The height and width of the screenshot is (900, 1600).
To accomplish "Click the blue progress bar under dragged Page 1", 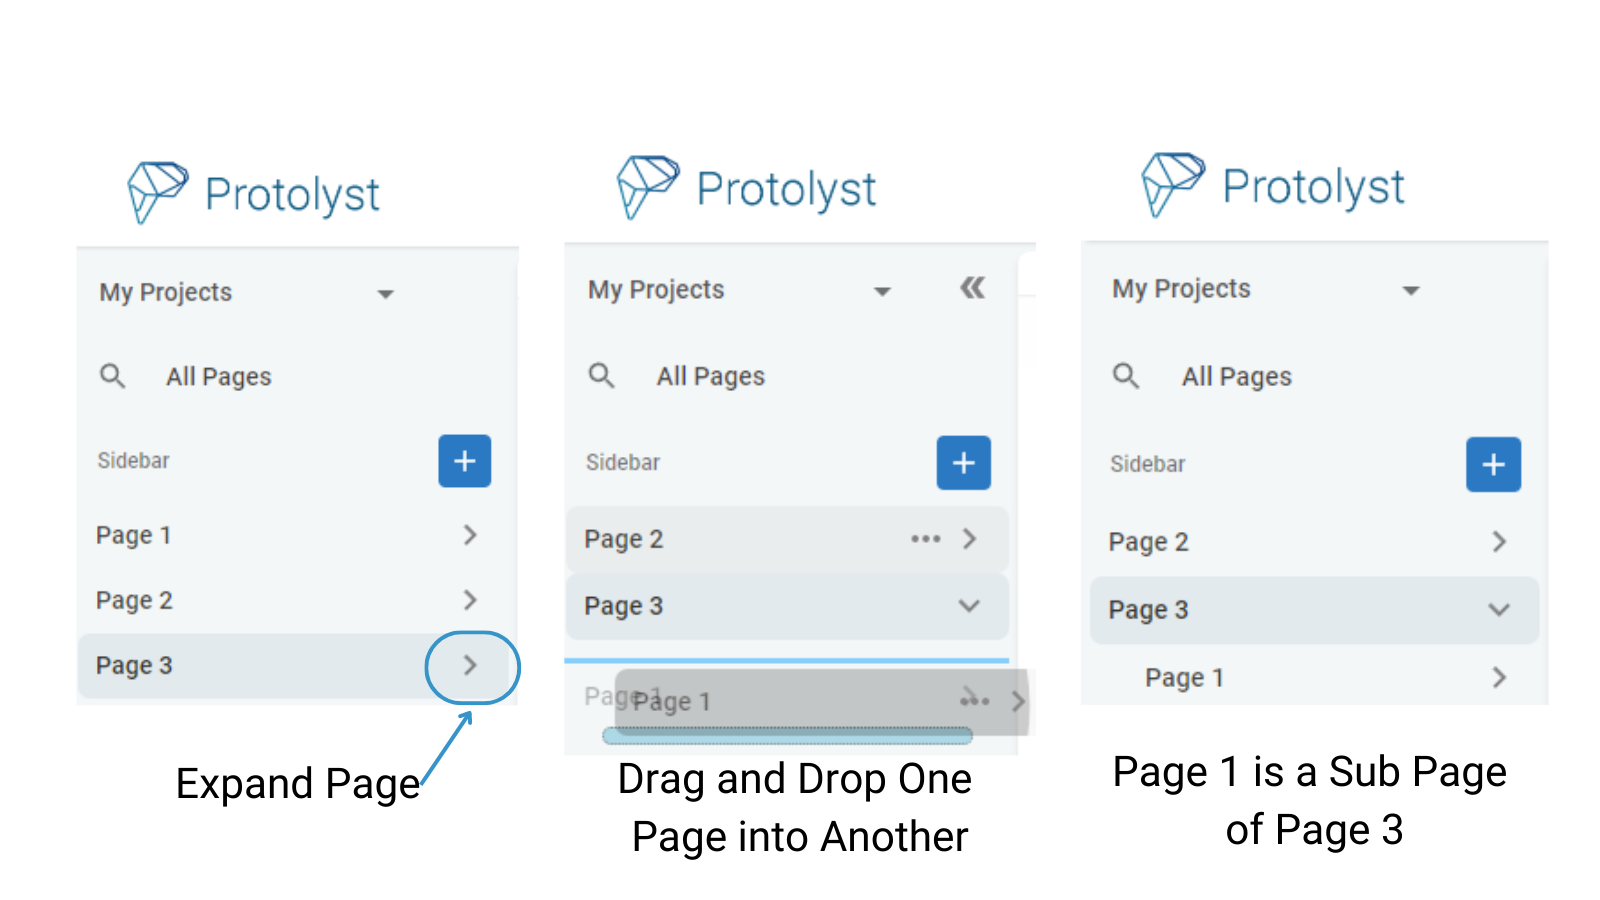I will pos(786,736).
